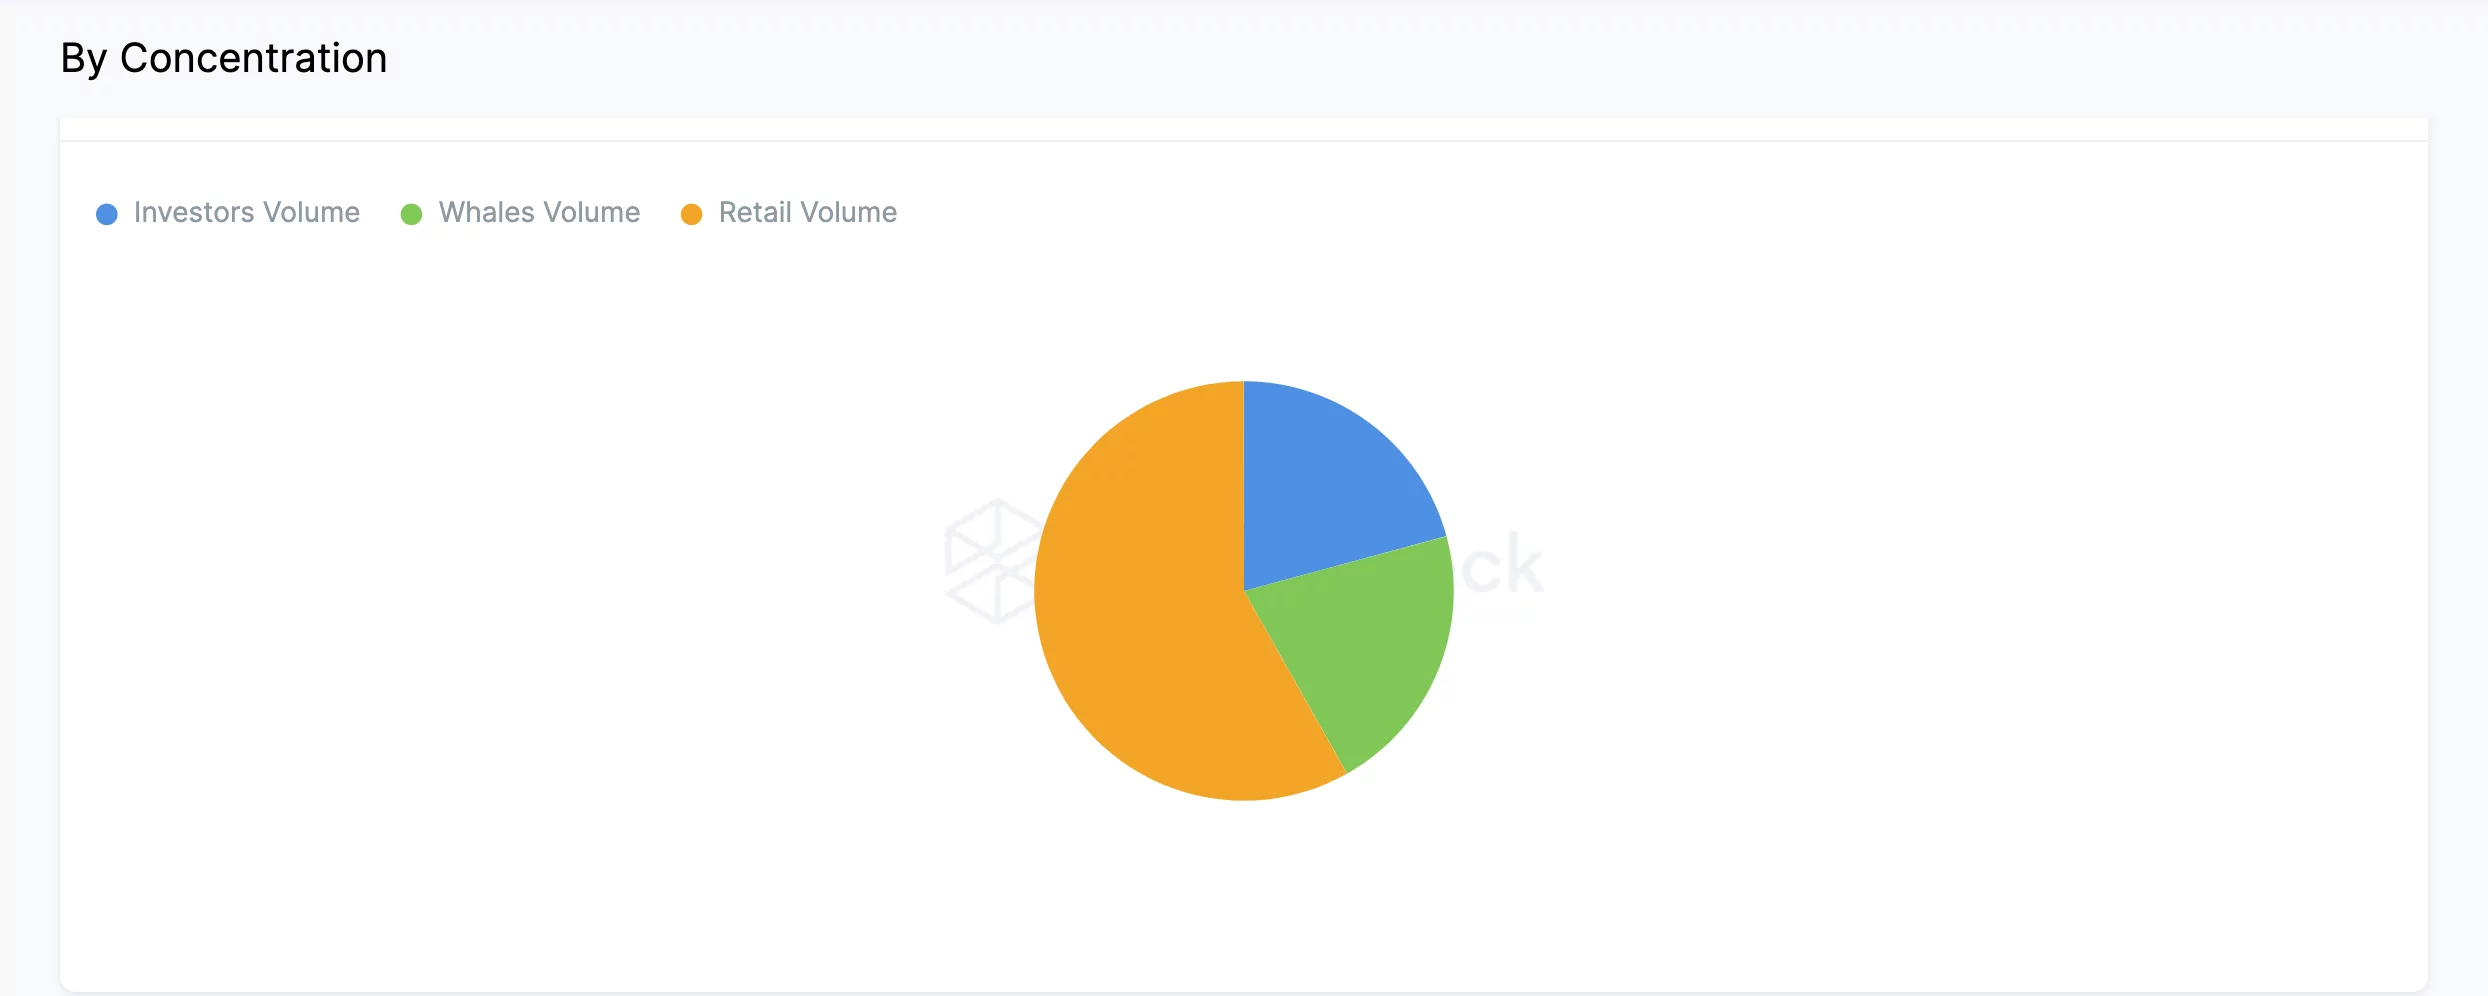Image resolution: width=2488 pixels, height=996 pixels.
Task: Click the green Whales Volume legend dot
Action: click(x=411, y=214)
